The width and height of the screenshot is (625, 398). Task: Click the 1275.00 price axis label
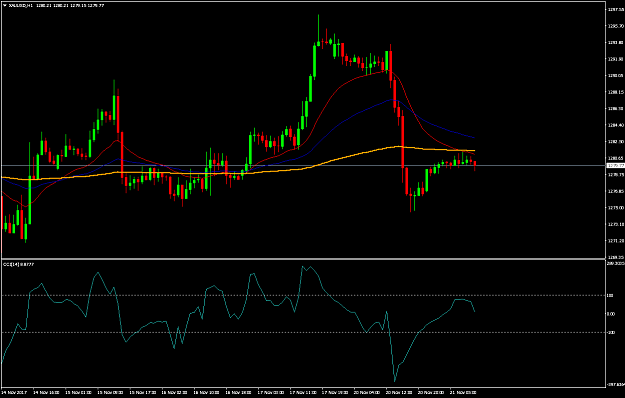616,208
